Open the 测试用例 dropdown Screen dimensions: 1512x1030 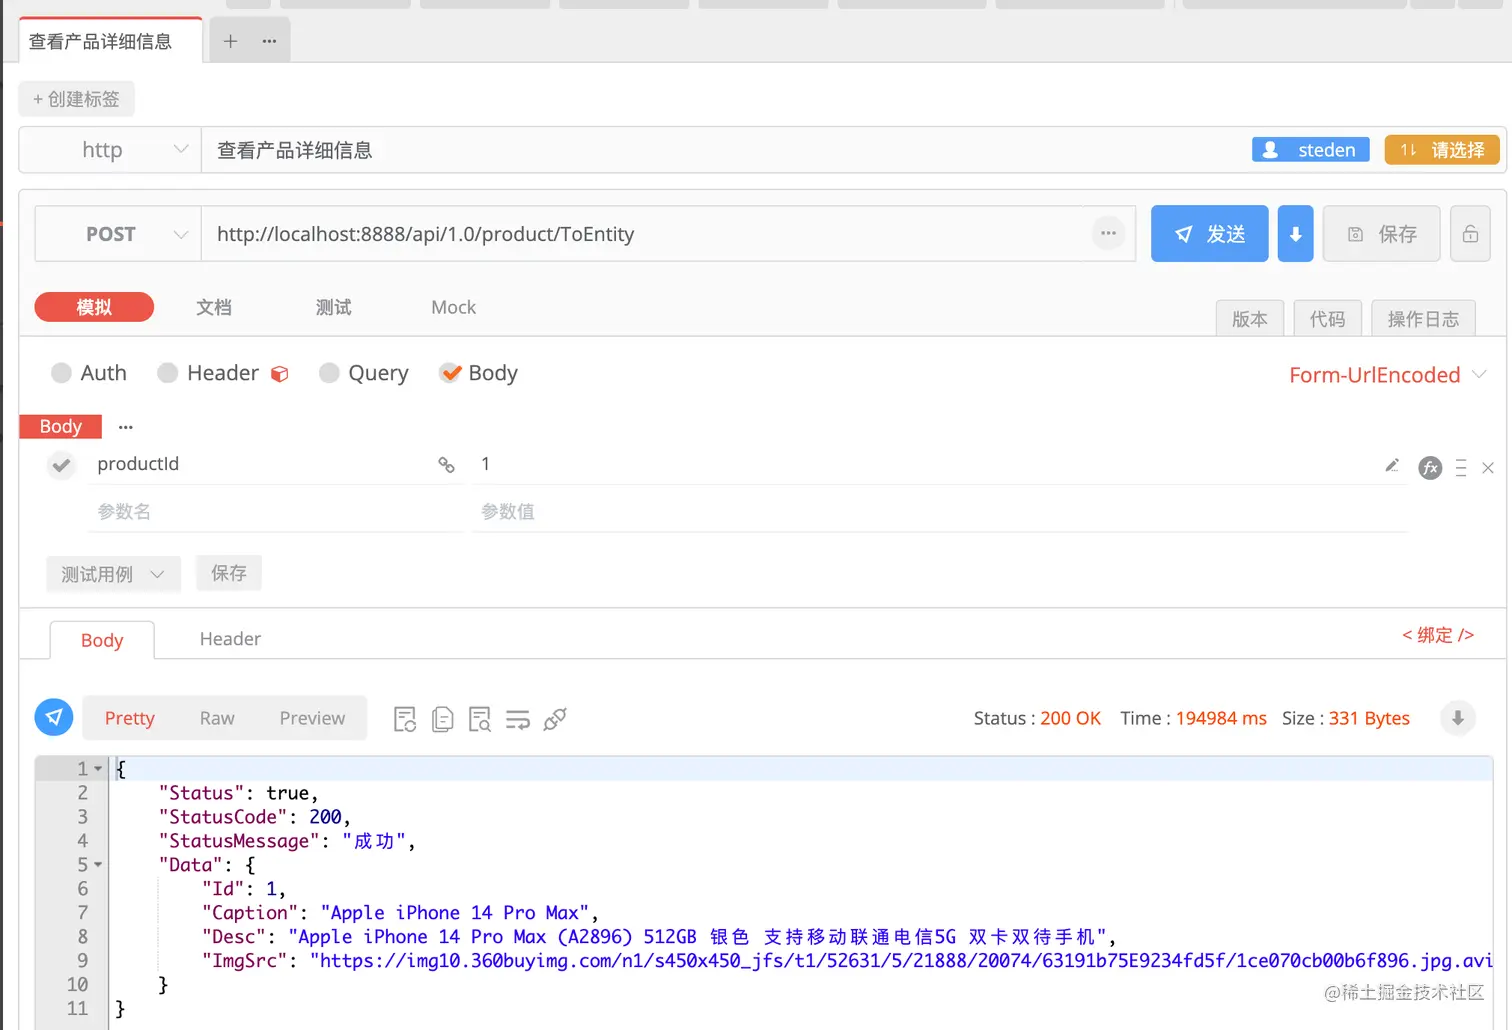[x=113, y=574]
